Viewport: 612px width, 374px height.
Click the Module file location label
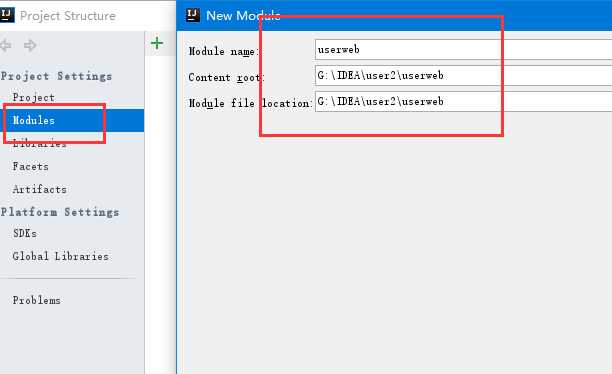pos(251,103)
